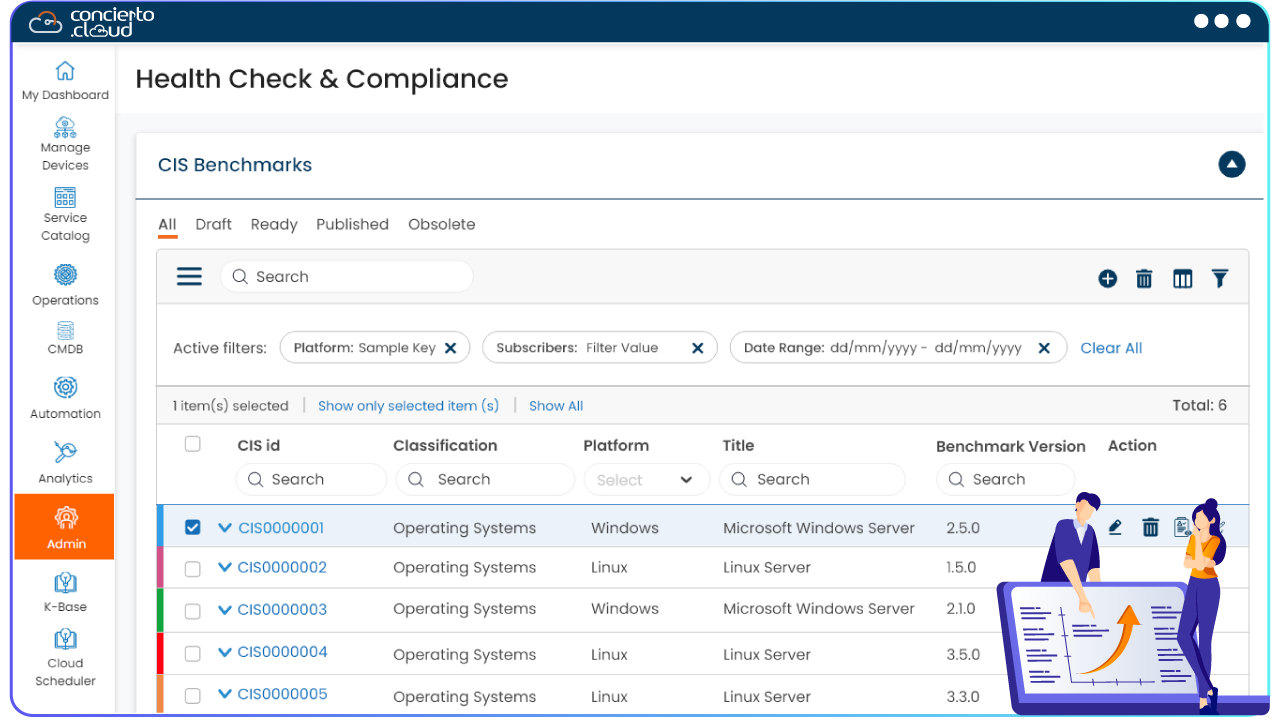Click the clipboard report icon for CIS0000001
This screenshot has height=720, width=1280.
point(1183,527)
